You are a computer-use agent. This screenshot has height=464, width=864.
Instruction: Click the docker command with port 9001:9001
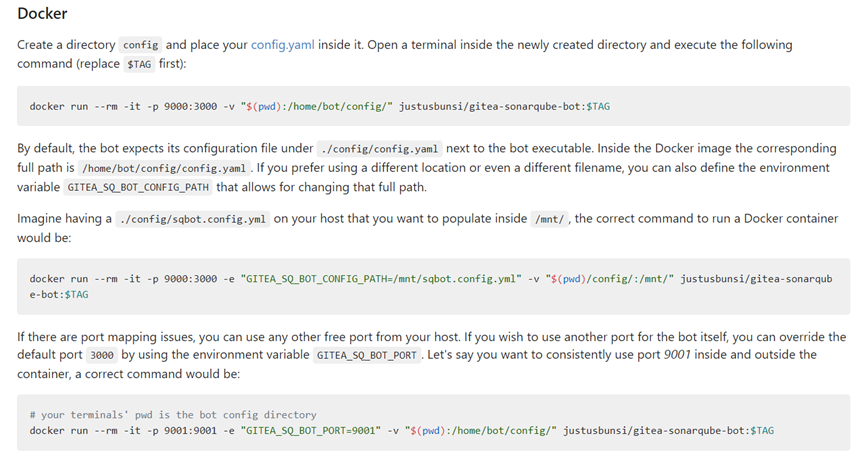402,430
